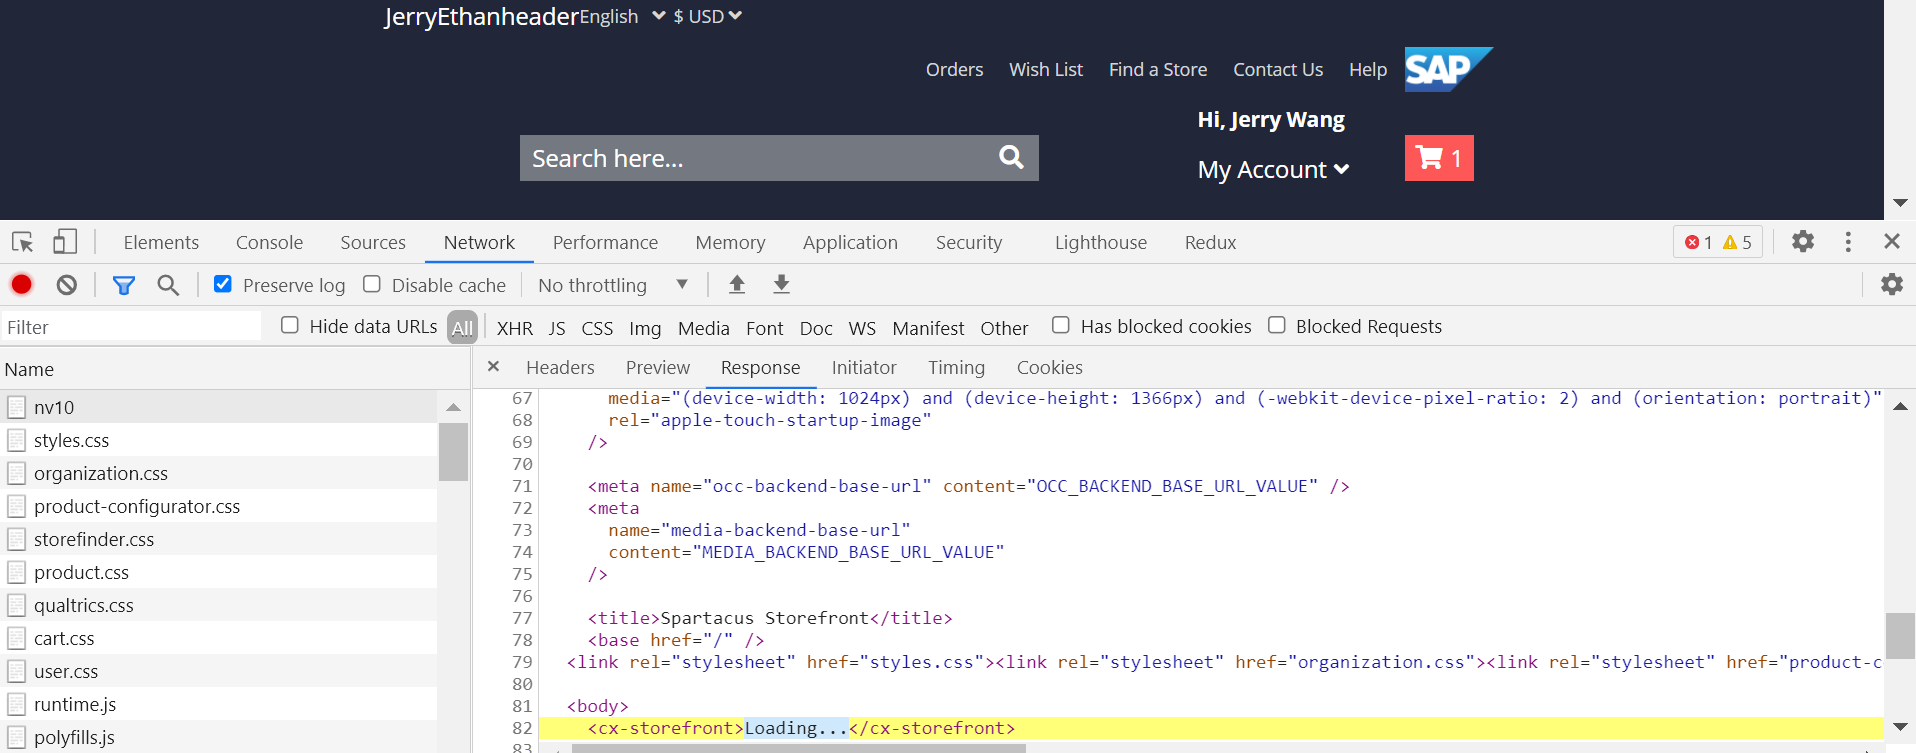Open the No throttling dropdown
1916x753 pixels.
(x=613, y=285)
